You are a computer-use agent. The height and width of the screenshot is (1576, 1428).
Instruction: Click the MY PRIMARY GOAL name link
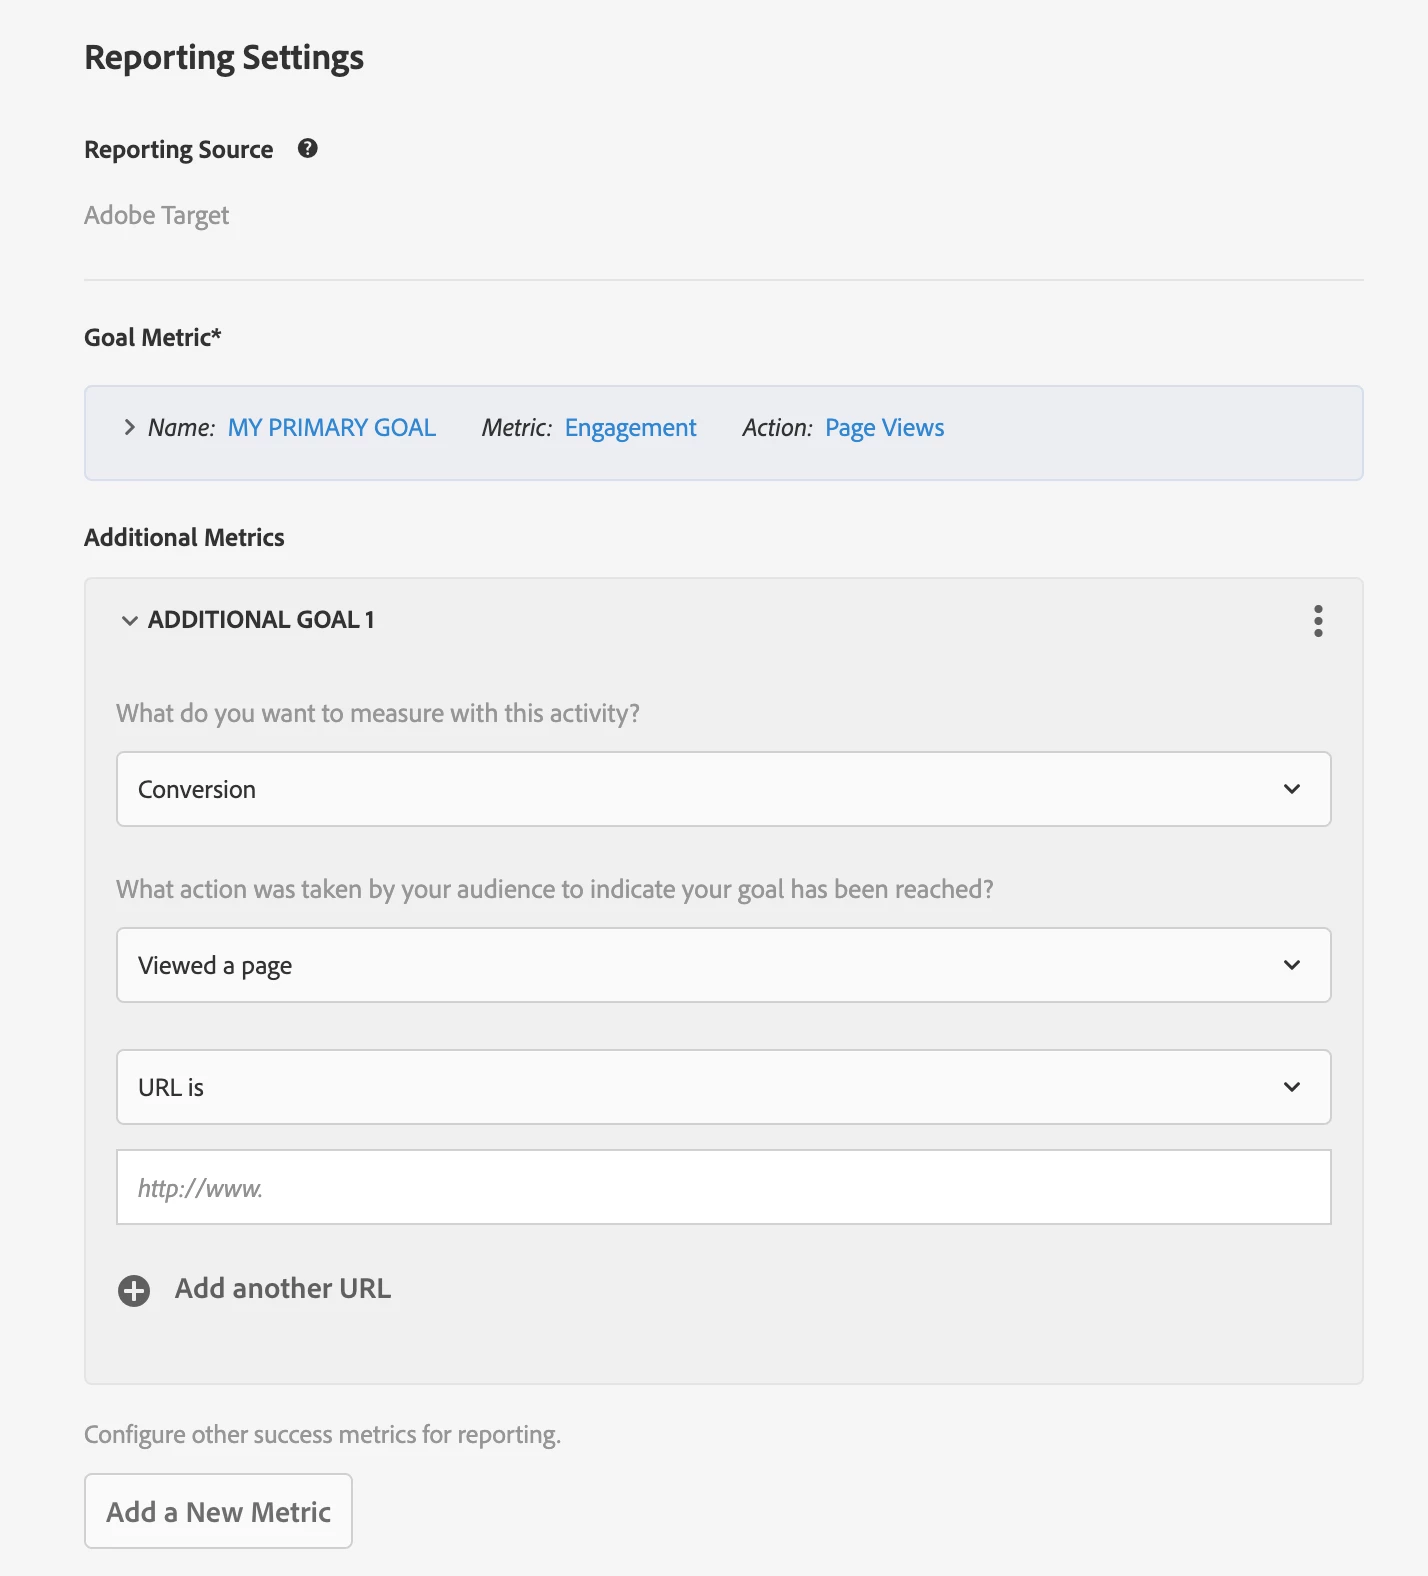tap(331, 428)
